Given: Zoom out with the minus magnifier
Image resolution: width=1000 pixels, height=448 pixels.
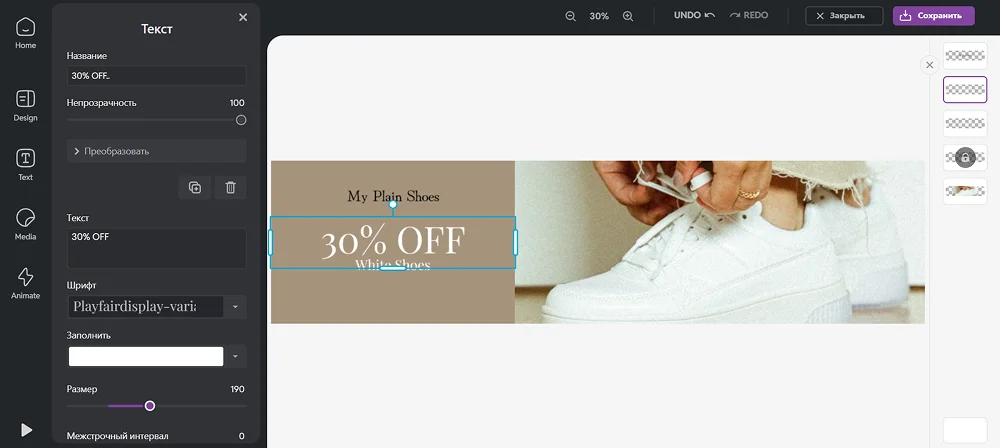Looking at the screenshot, I should [x=571, y=16].
